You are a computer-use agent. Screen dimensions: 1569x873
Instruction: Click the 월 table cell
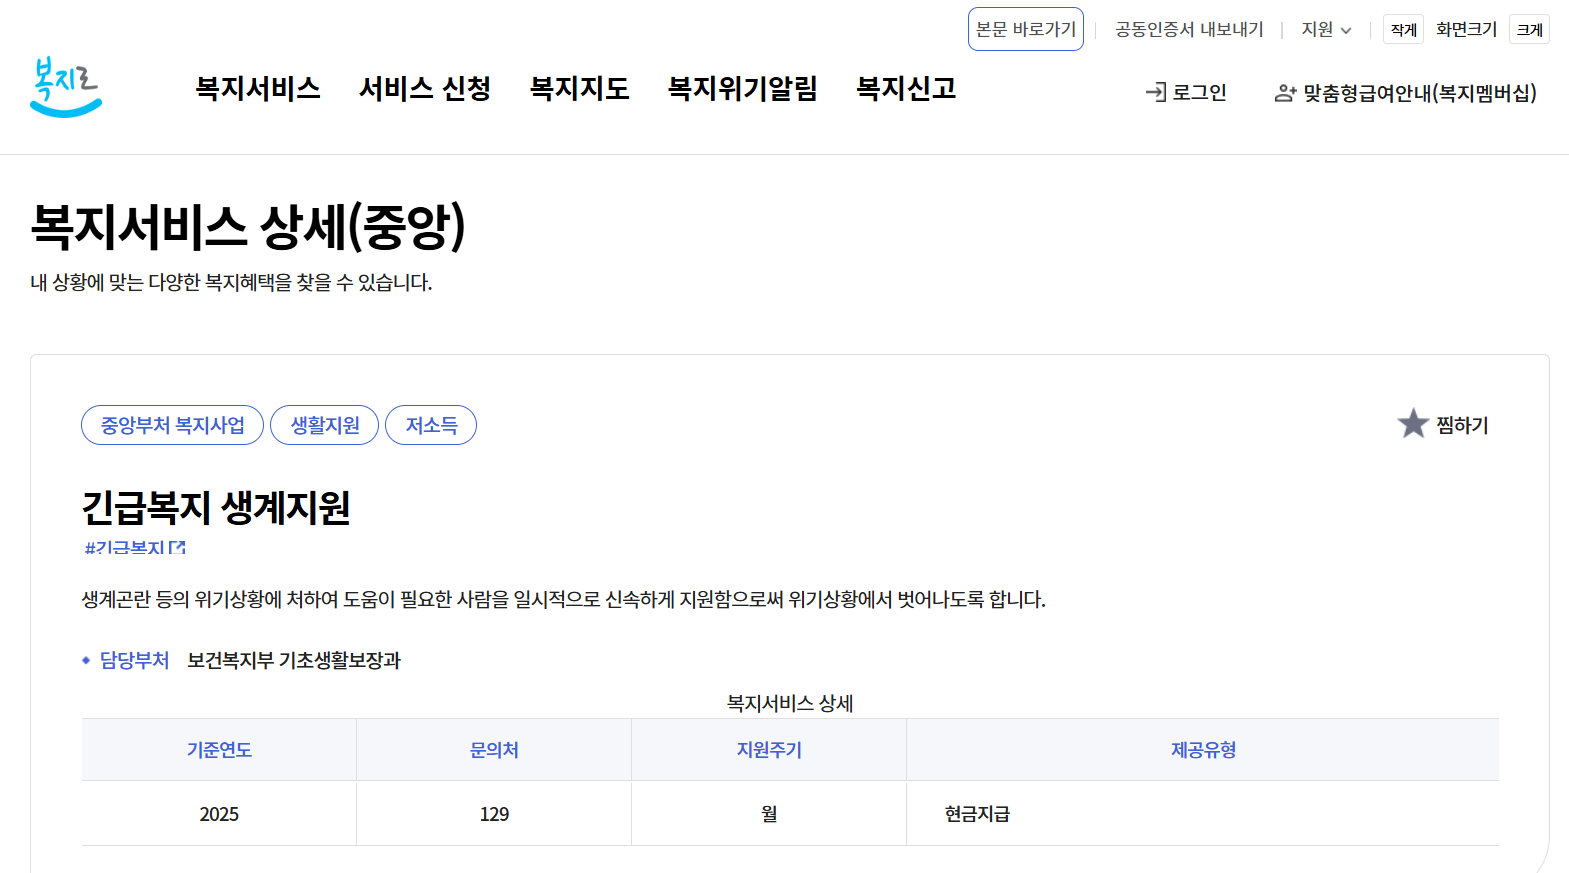click(x=769, y=814)
